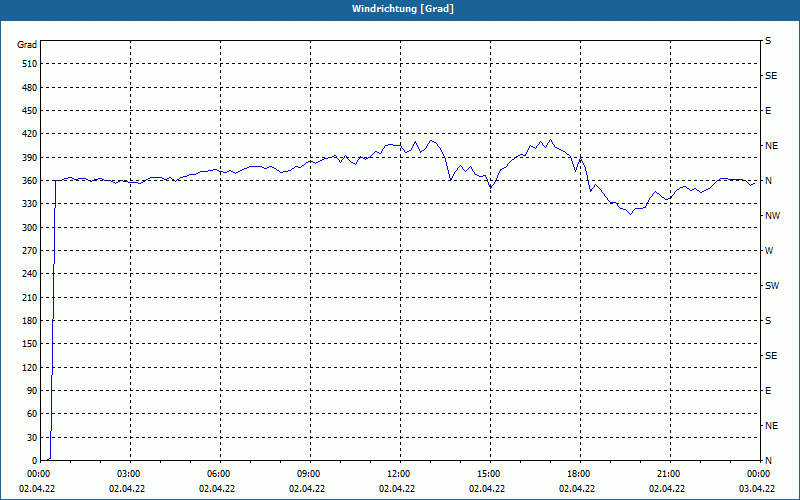Click the 240 degree axis value
800x500 pixels.
(30, 274)
